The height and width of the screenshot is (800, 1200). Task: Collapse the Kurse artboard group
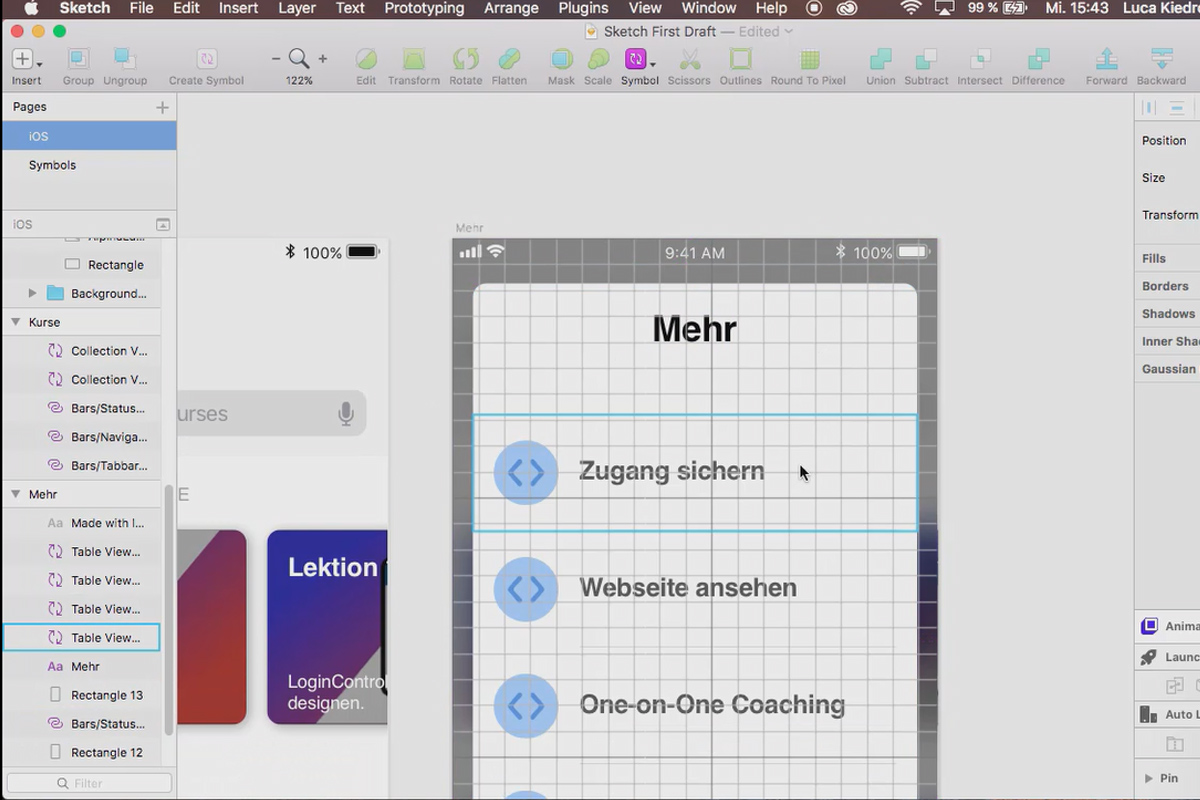16,322
